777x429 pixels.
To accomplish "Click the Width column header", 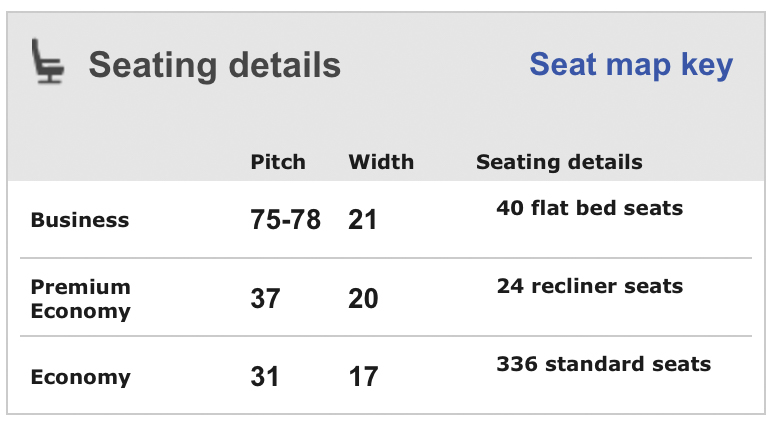I will pos(381,162).
